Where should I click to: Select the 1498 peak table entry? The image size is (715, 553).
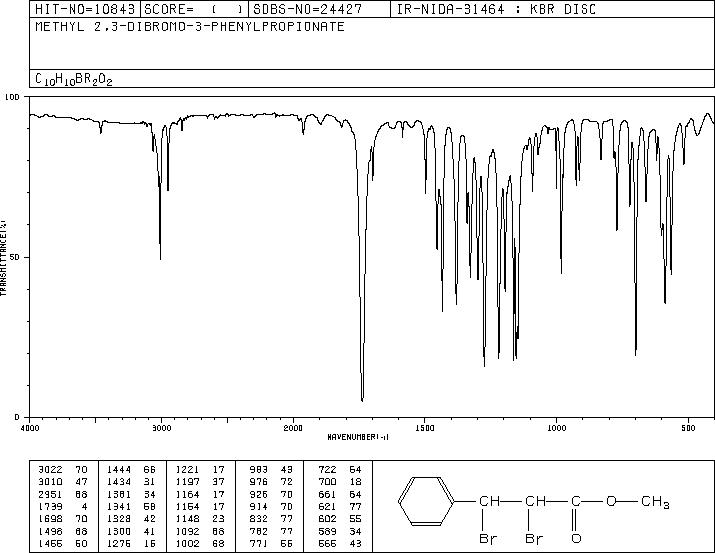tap(63, 531)
